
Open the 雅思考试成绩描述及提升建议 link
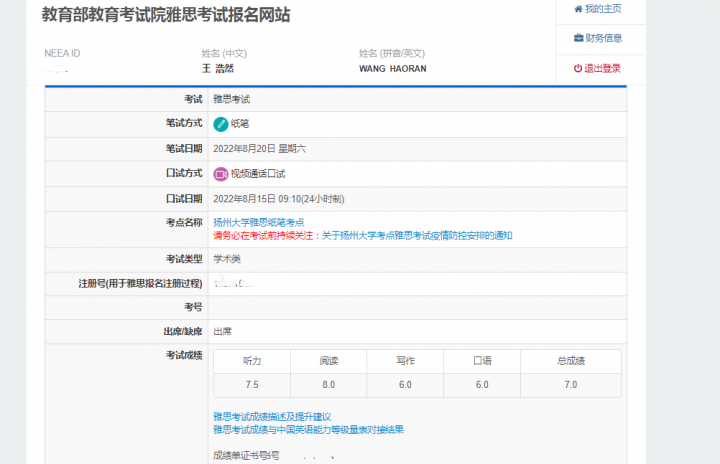(x=271, y=416)
